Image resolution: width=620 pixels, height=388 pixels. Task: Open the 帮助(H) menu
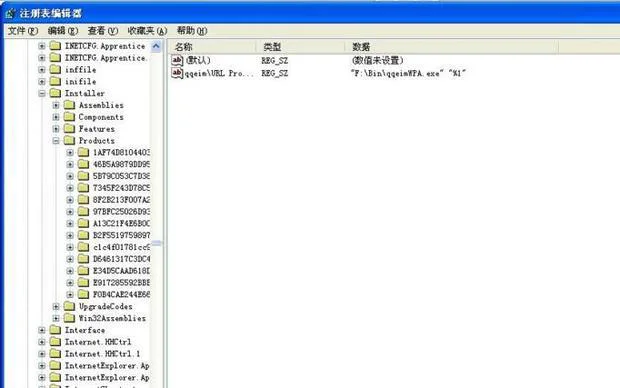click(192, 31)
